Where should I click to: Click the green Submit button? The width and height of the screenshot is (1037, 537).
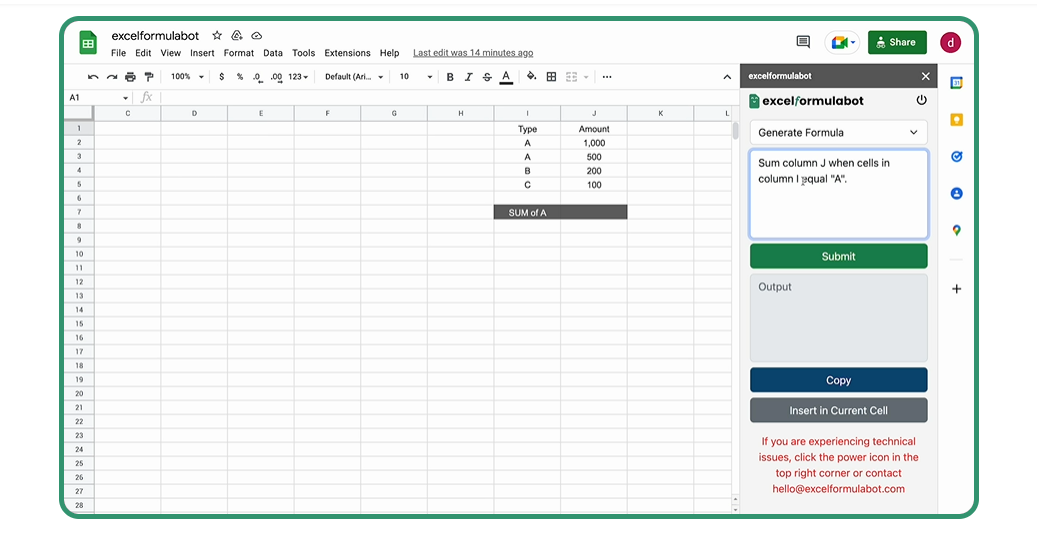pos(838,256)
